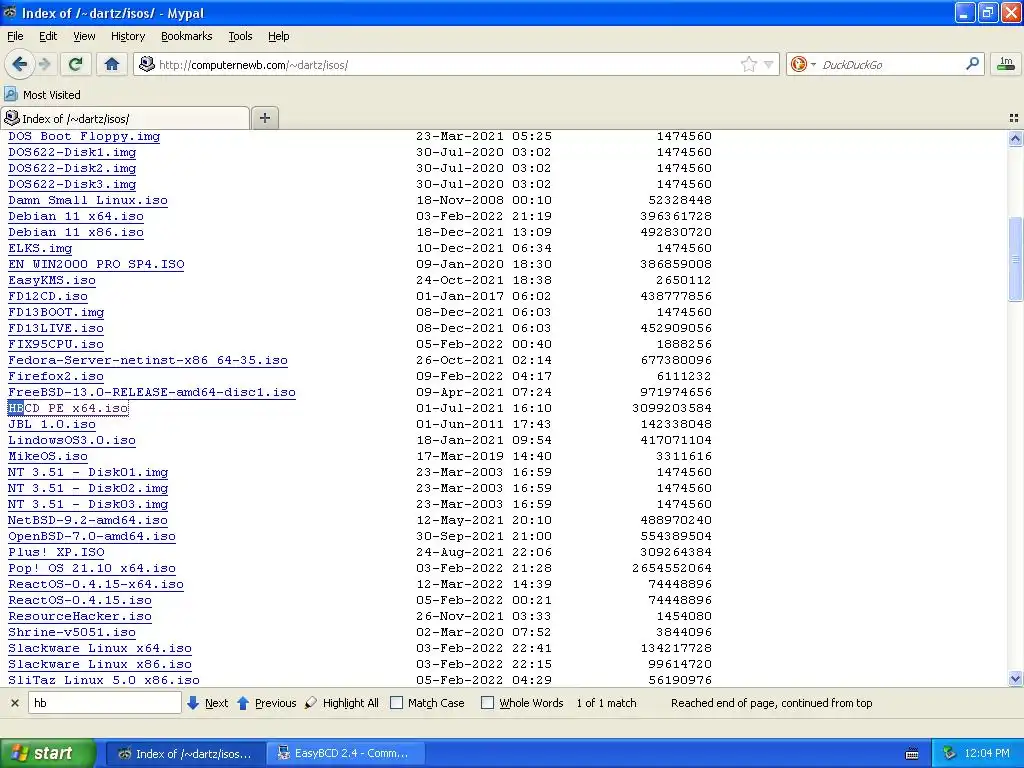Enable the Match Case checkbox
Image resolution: width=1024 pixels, height=768 pixels.
pyautogui.click(x=396, y=703)
